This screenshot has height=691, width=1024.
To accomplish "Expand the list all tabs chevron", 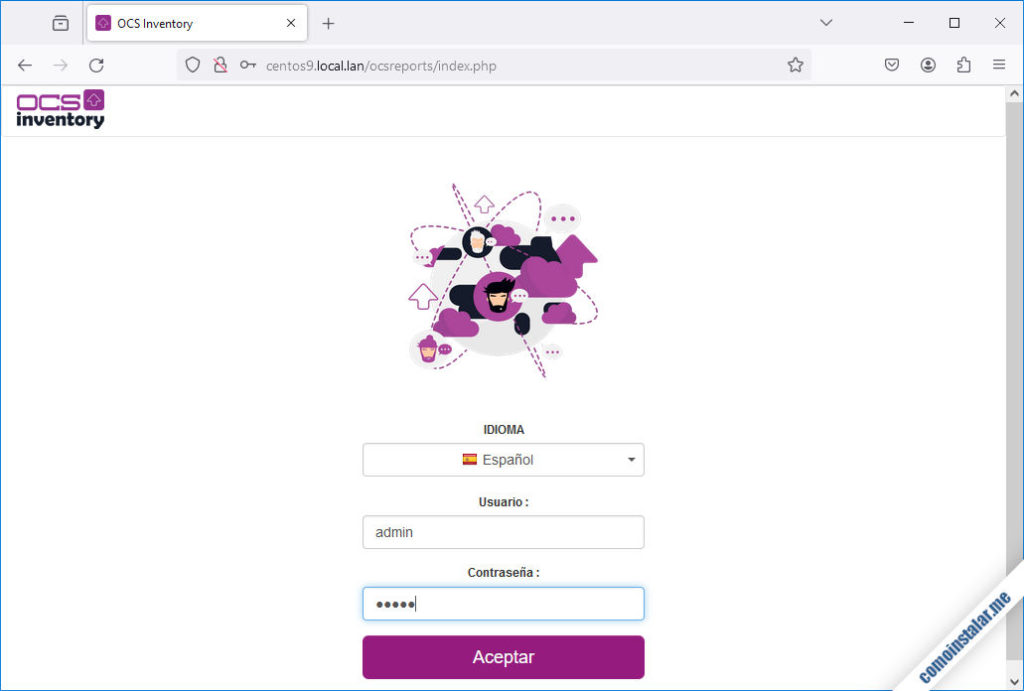I will 825,23.
